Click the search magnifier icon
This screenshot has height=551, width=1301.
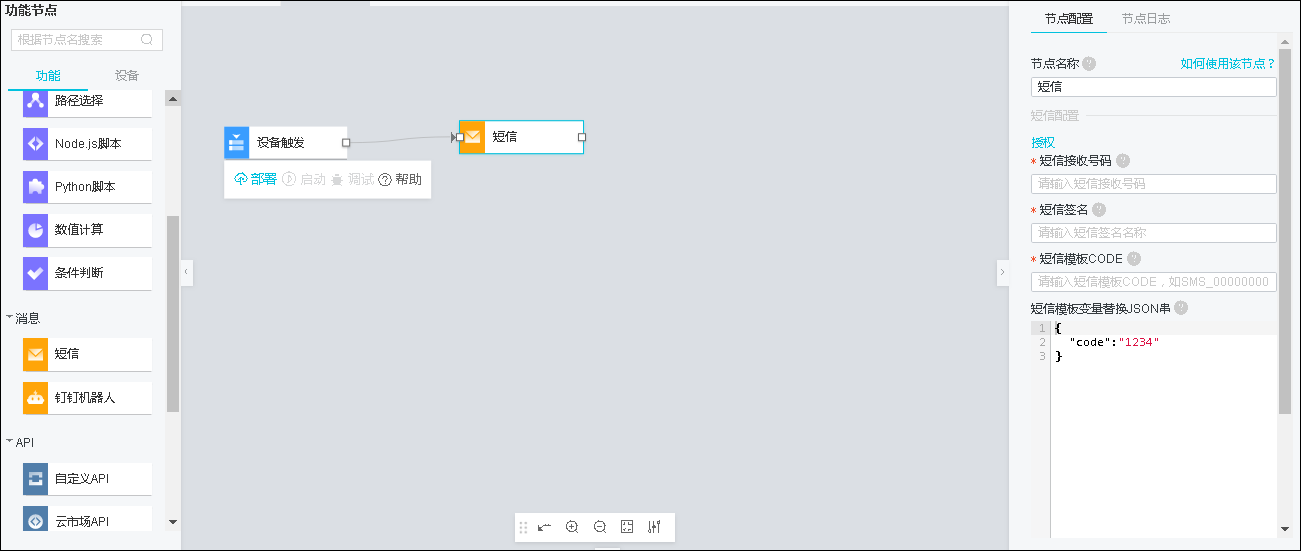(147, 40)
